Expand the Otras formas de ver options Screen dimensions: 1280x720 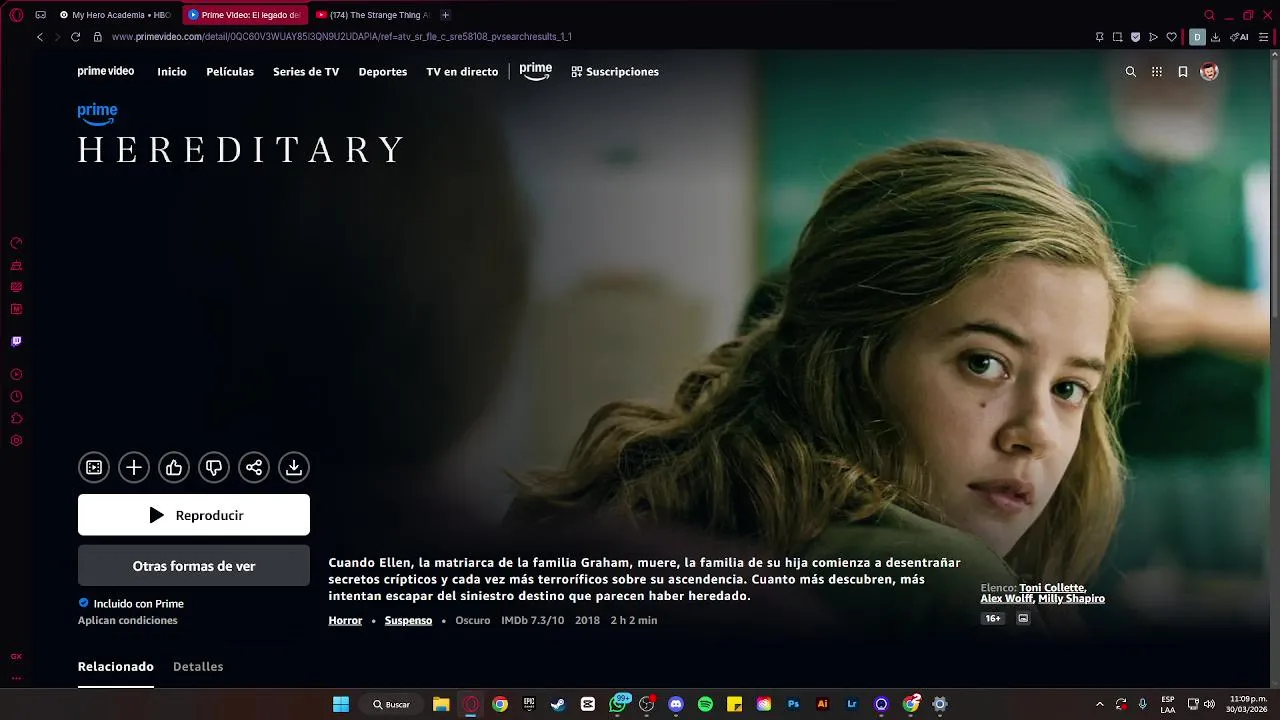[194, 566]
